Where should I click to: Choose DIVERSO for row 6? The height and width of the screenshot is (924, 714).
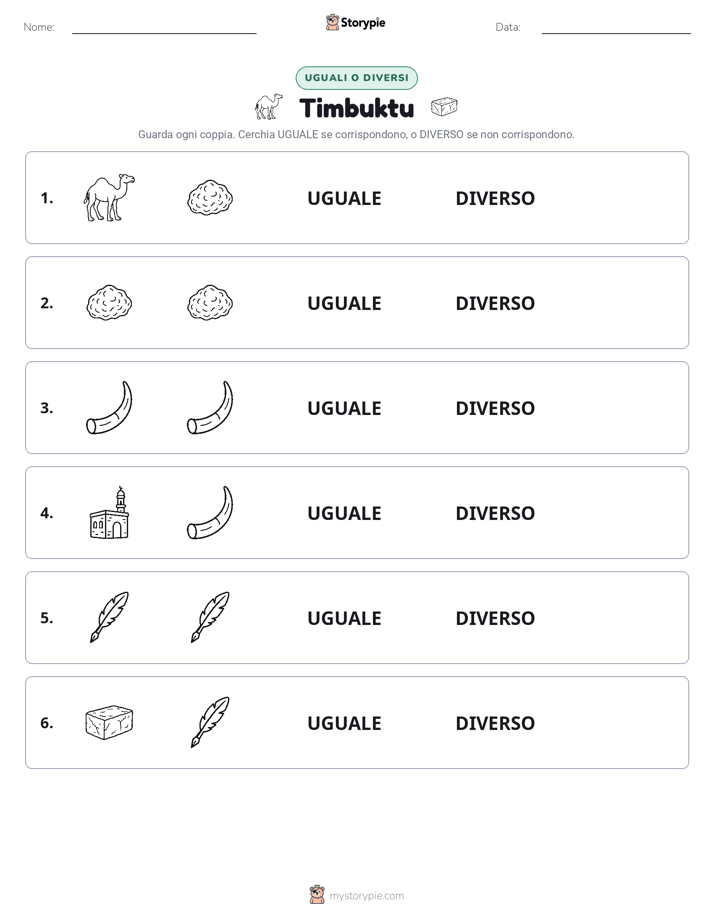(x=495, y=722)
